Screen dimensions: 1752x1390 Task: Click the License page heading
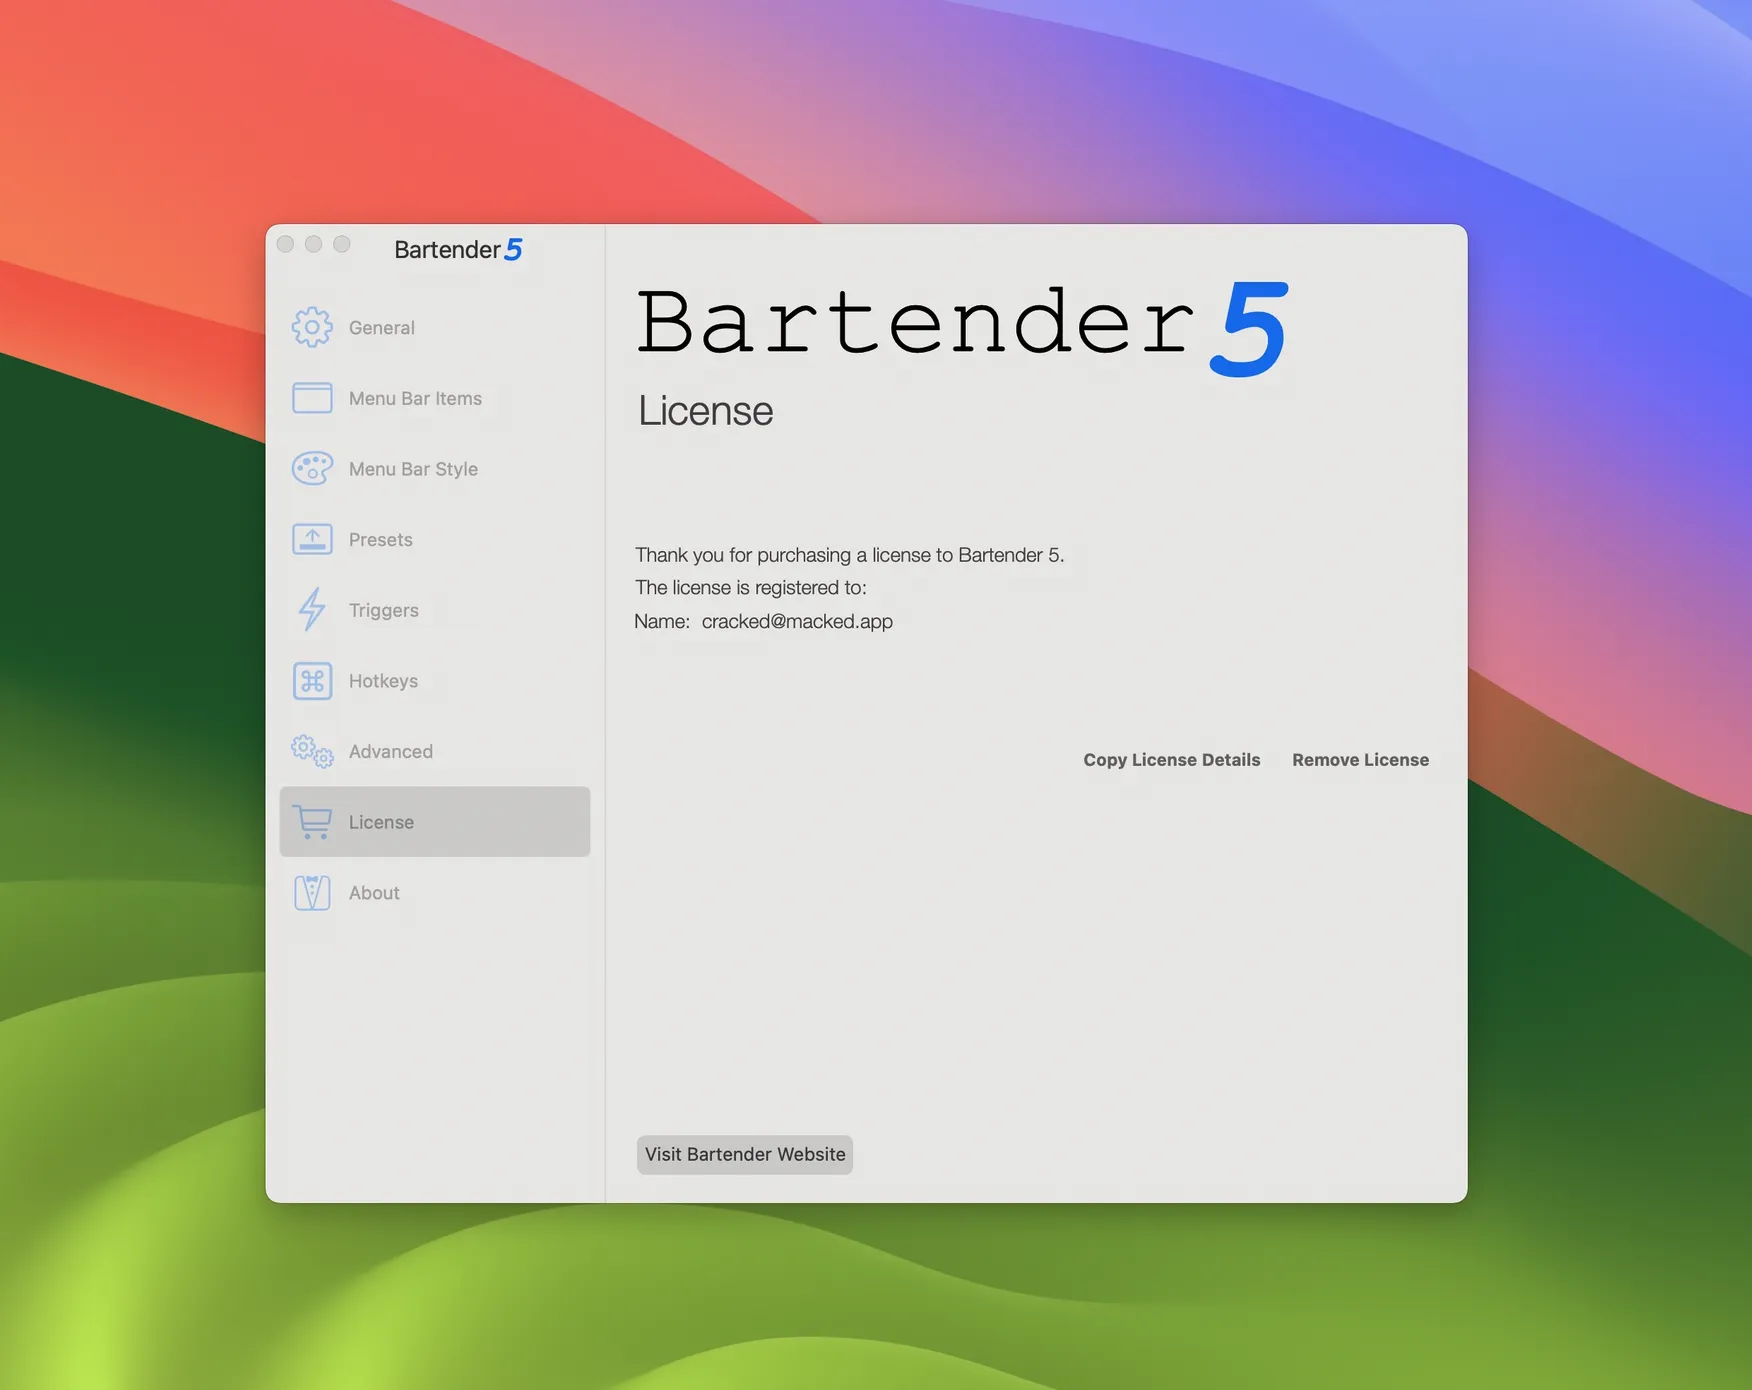click(705, 411)
